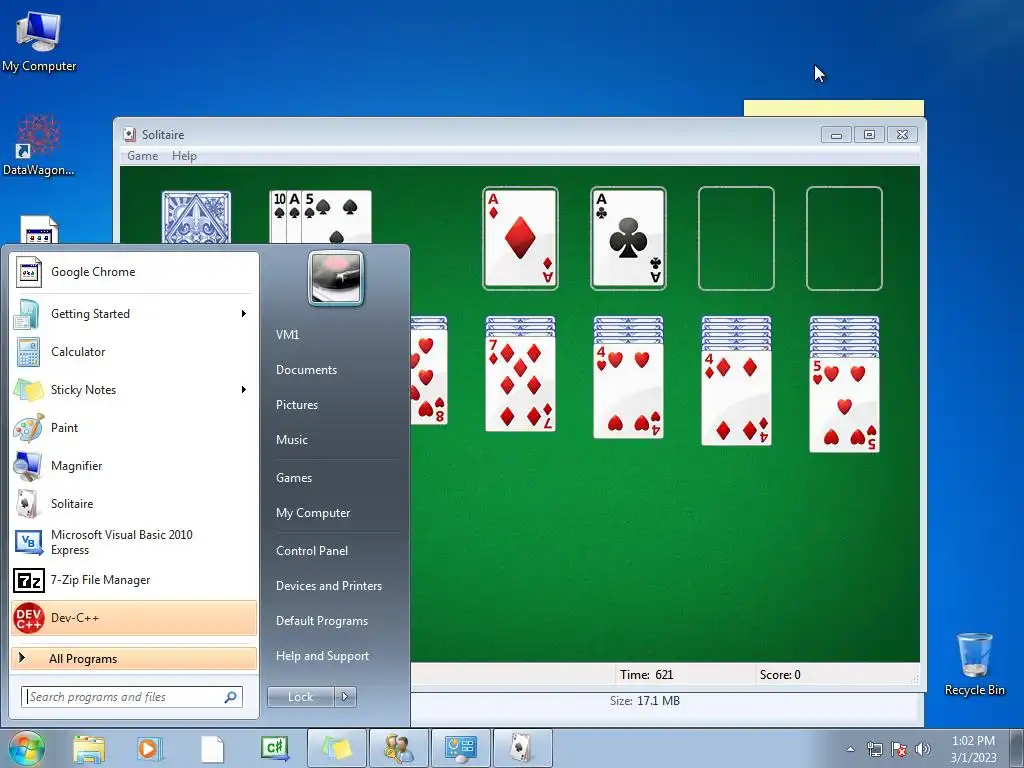Select the 5 of spades waste card

(x=337, y=217)
